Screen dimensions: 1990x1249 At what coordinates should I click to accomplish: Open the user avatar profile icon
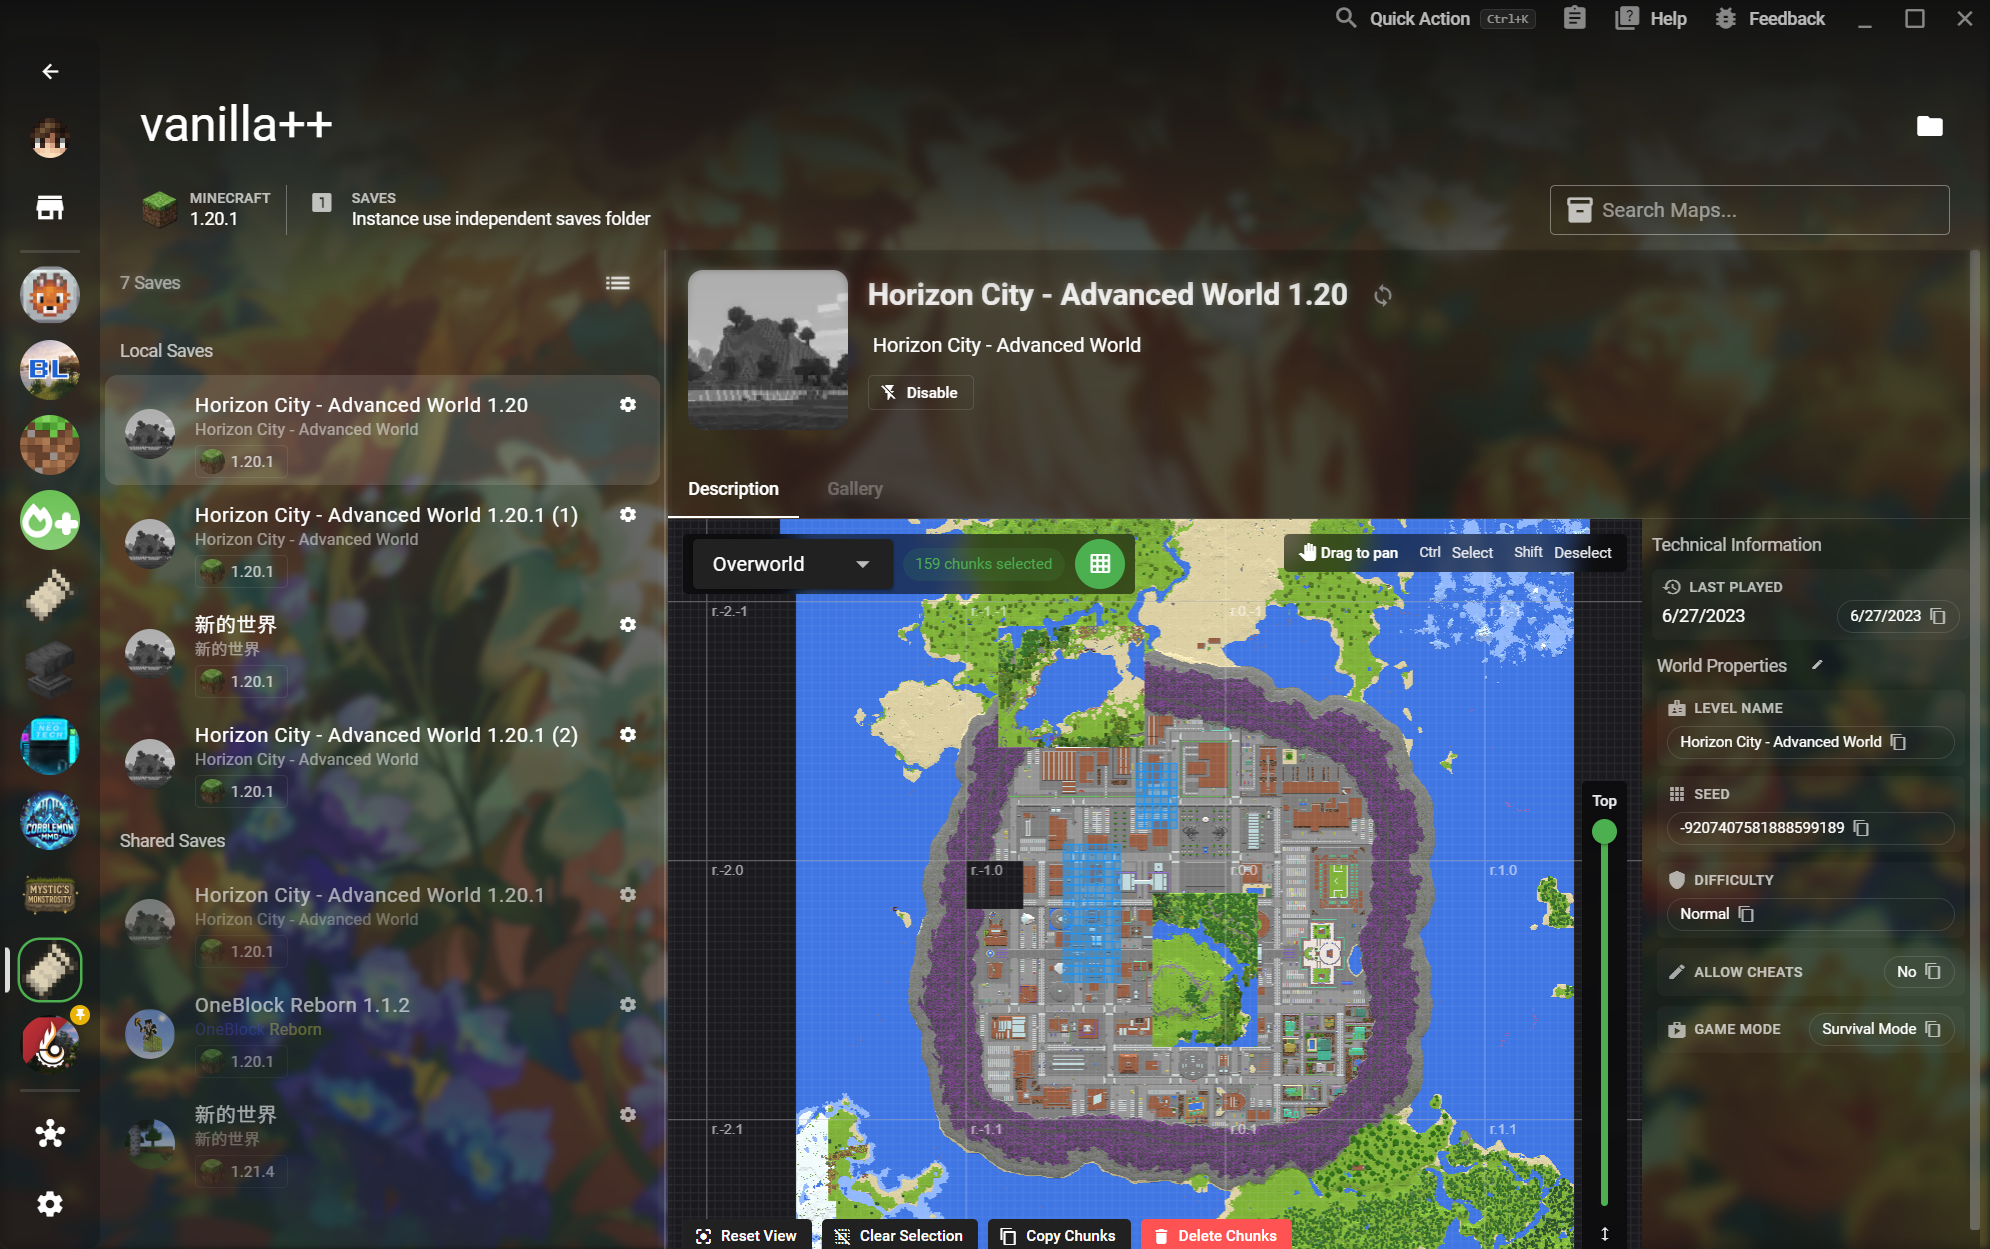coord(50,137)
